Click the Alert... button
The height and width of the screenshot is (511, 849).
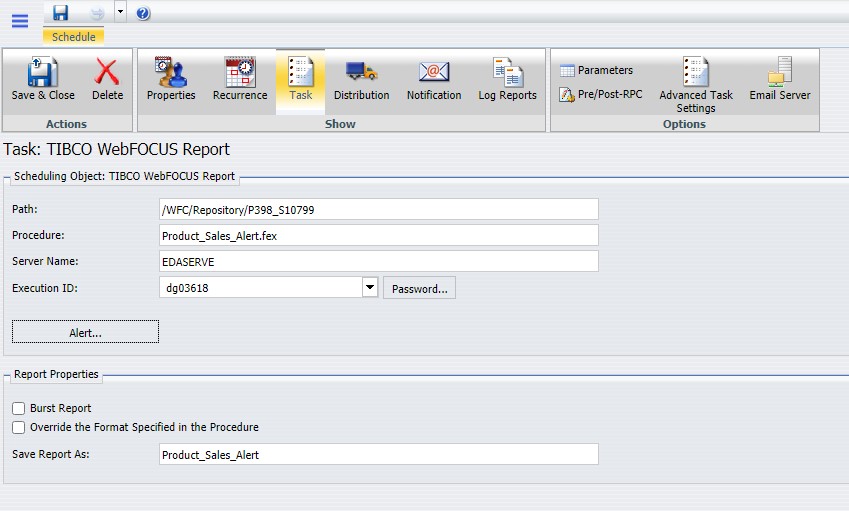point(86,332)
